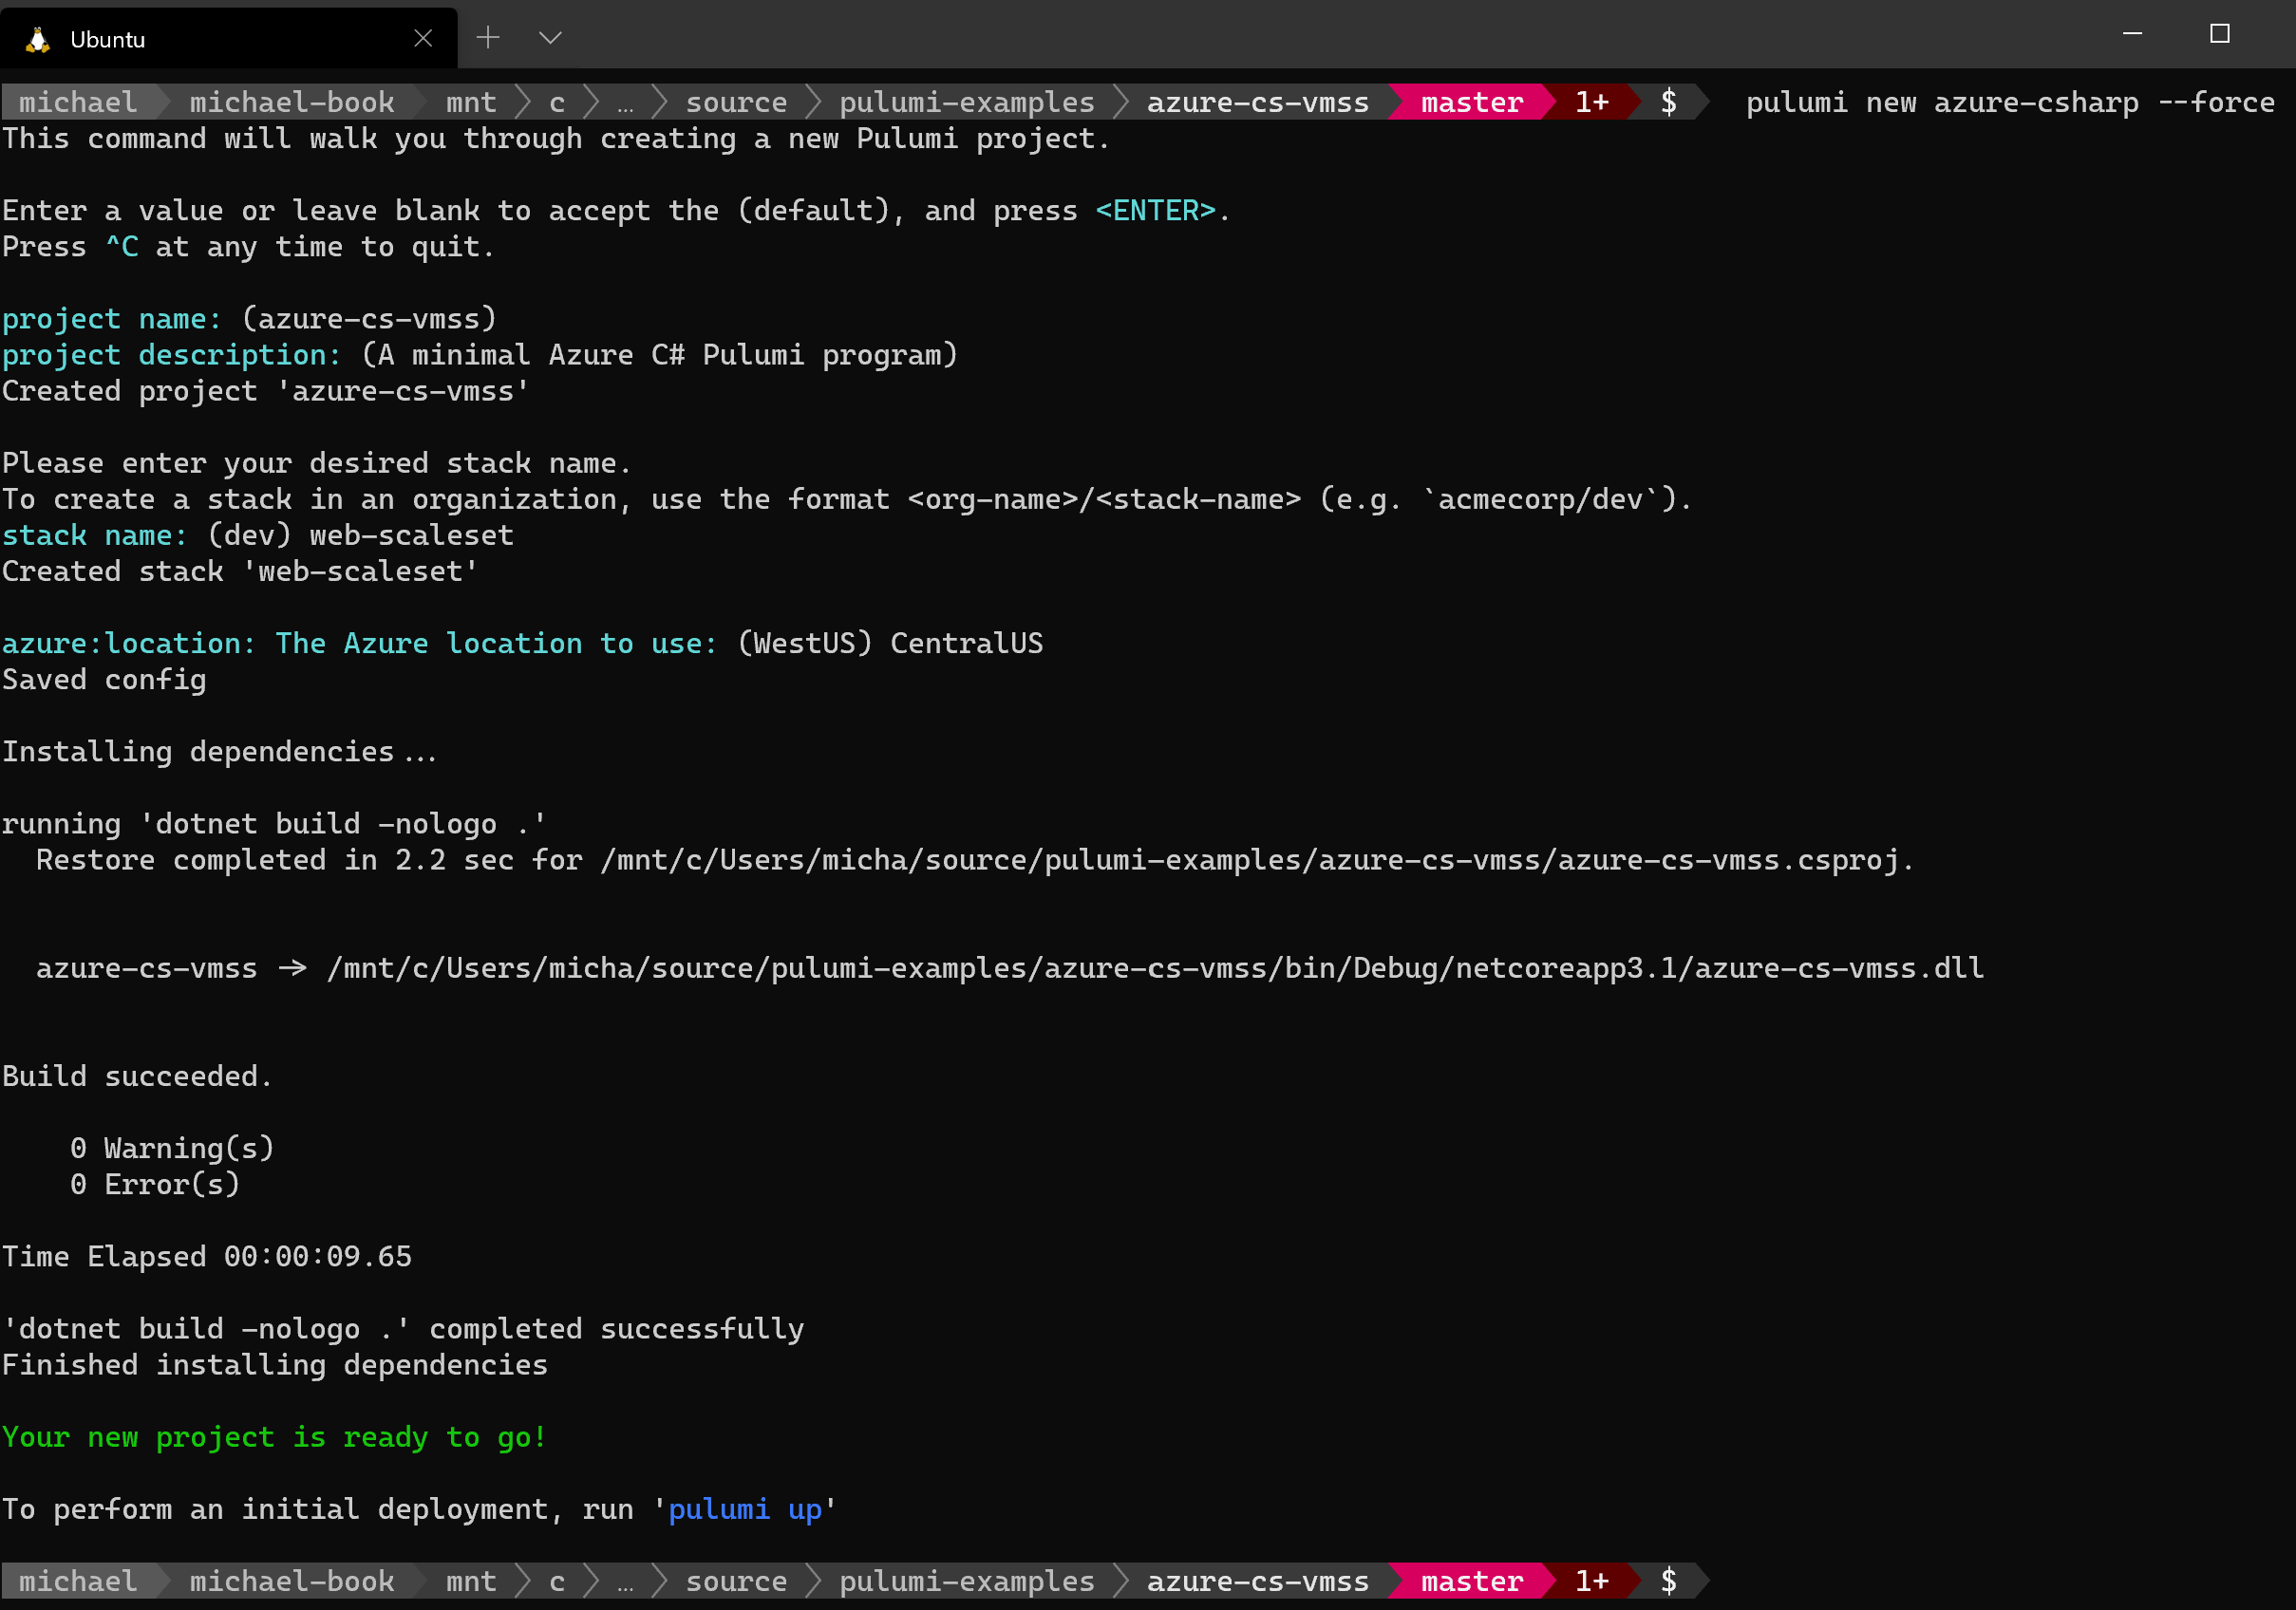
Task: Click the 'stack name:' prompt label
Action: [x=94, y=535]
